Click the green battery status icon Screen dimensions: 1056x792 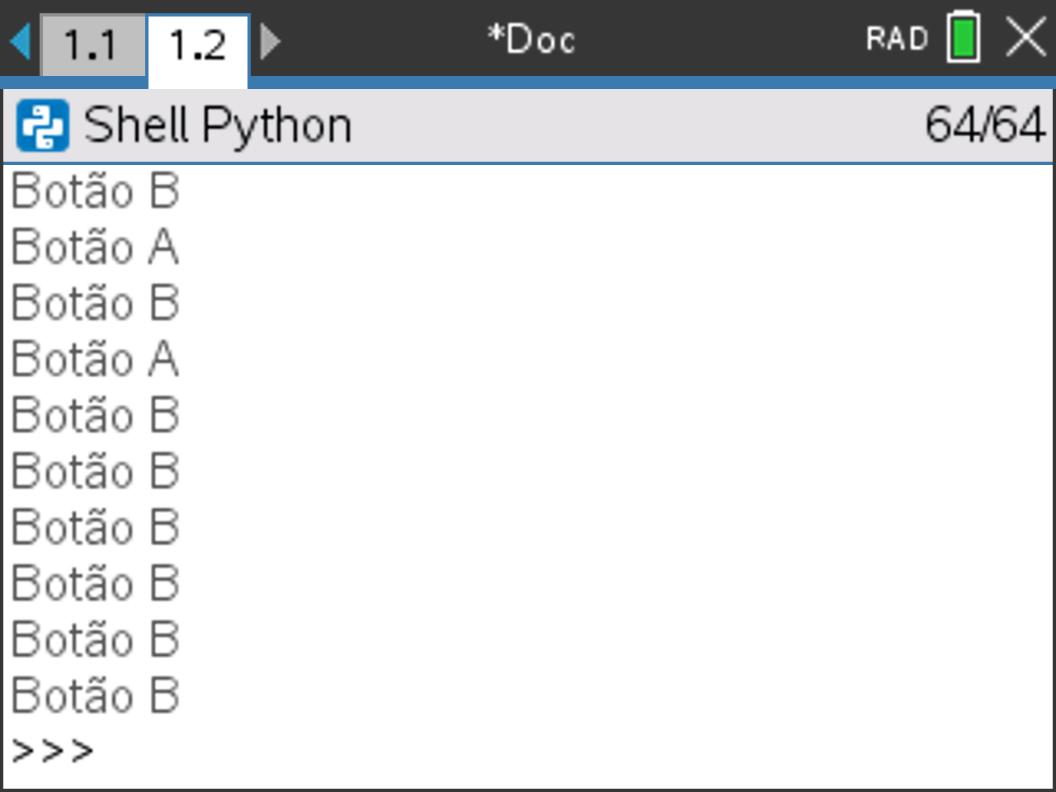pos(964,38)
